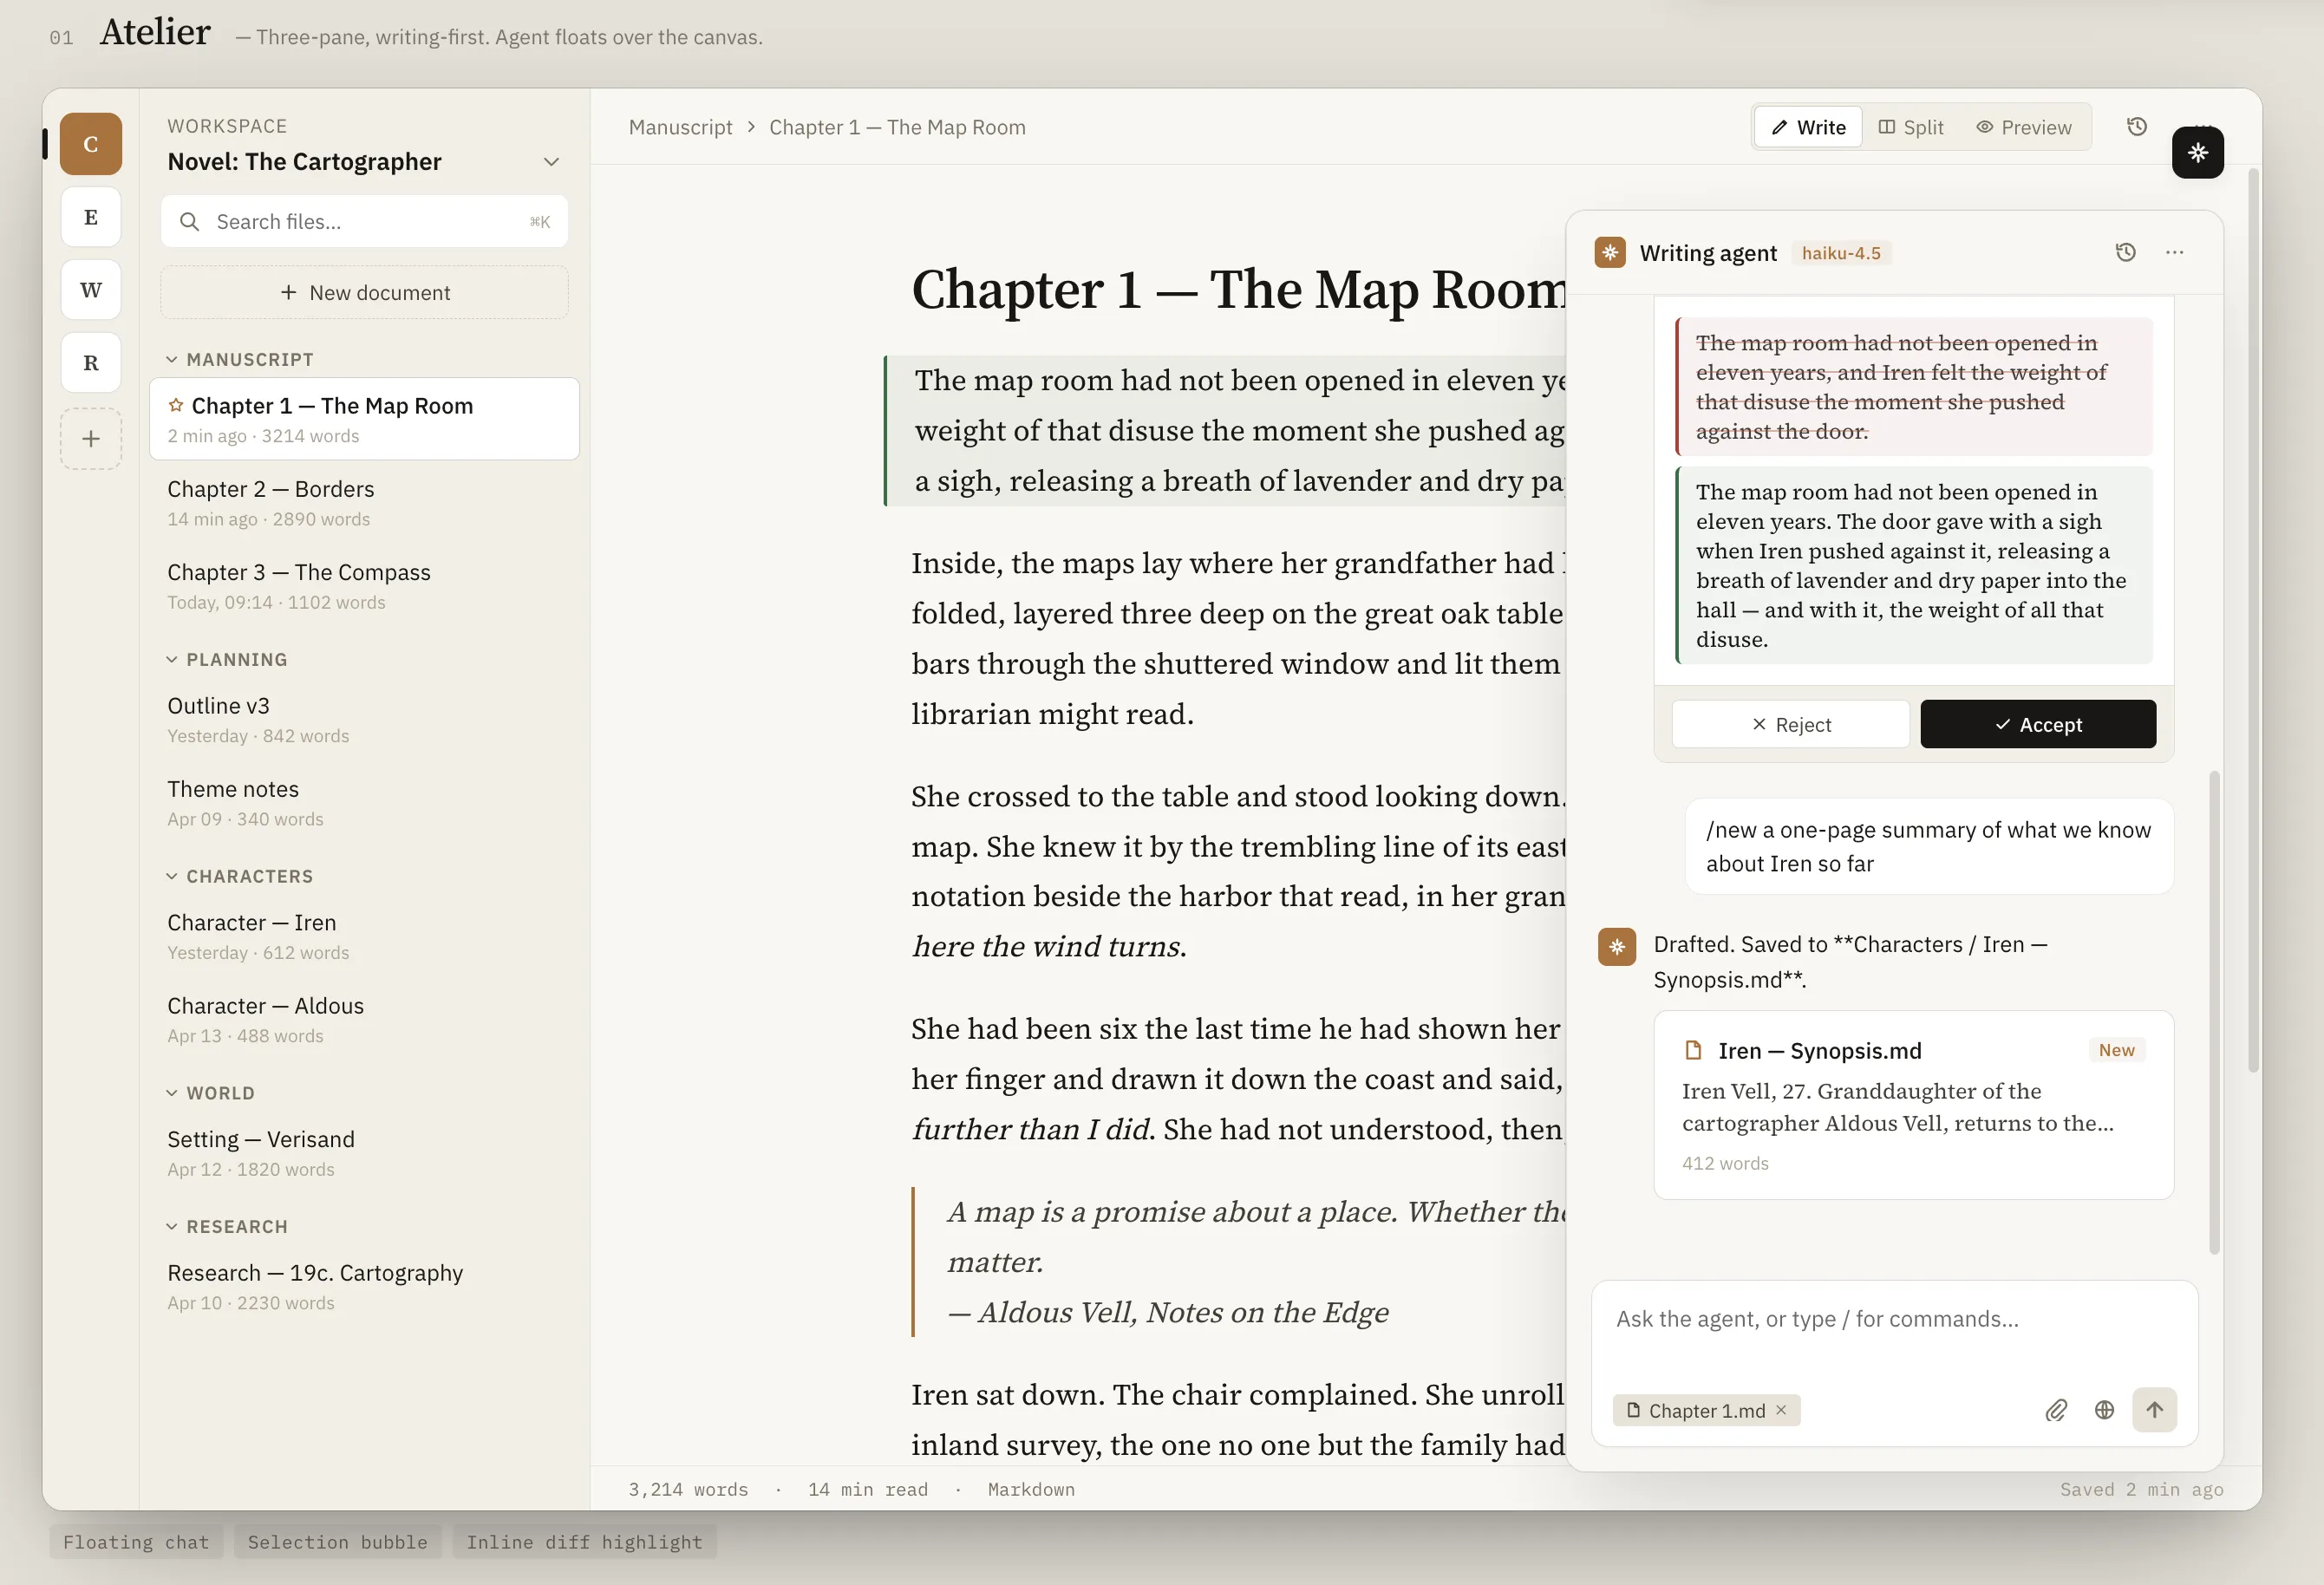
Task: Reject the suggested rewrite
Action: [1790, 725]
